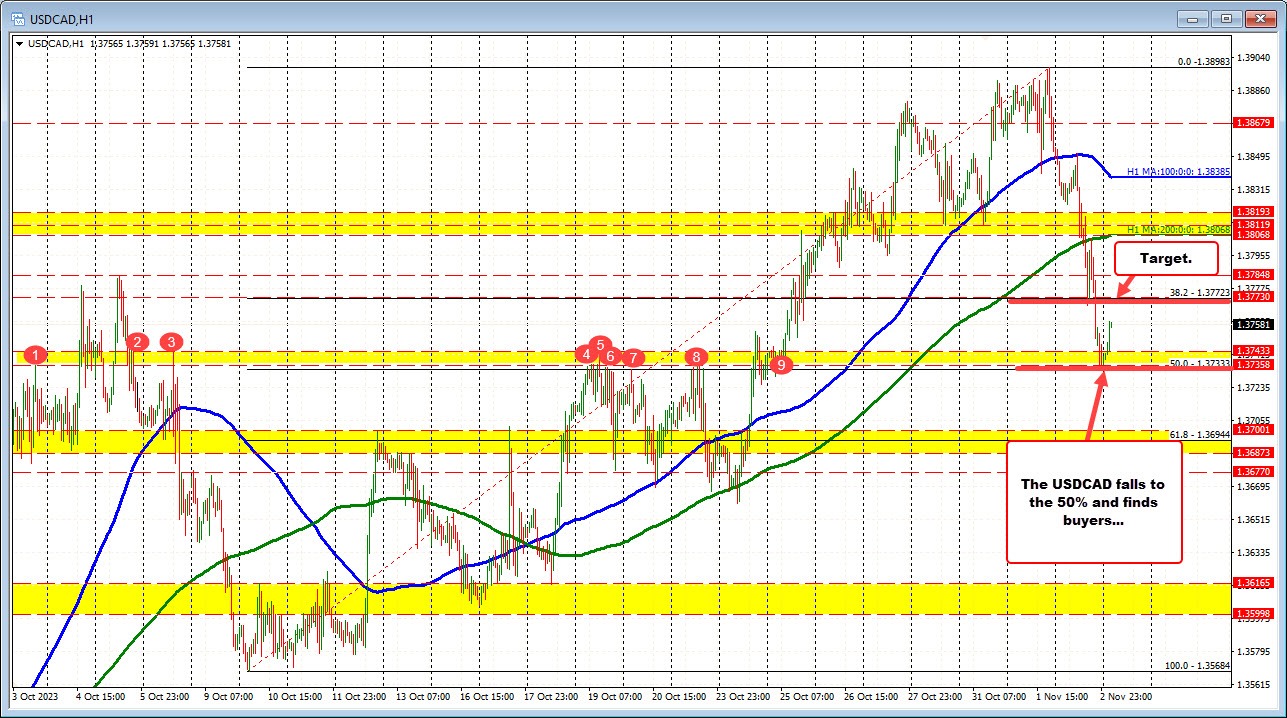Click the red marker labeled 9

(x=780, y=365)
